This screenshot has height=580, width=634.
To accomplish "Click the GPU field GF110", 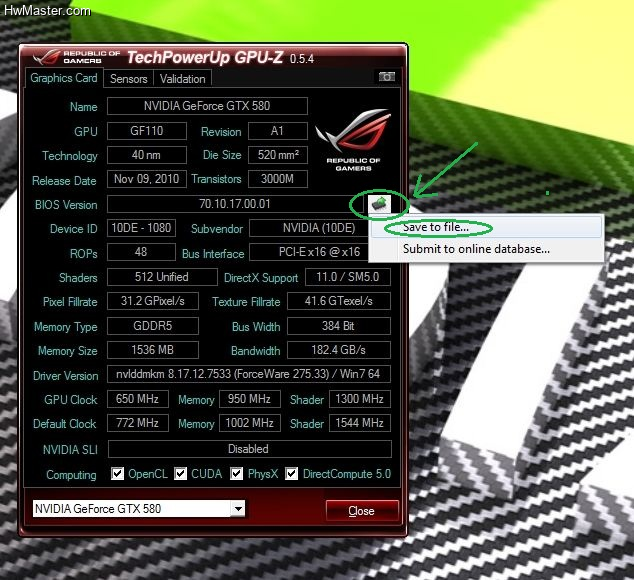I will tap(147, 131).
